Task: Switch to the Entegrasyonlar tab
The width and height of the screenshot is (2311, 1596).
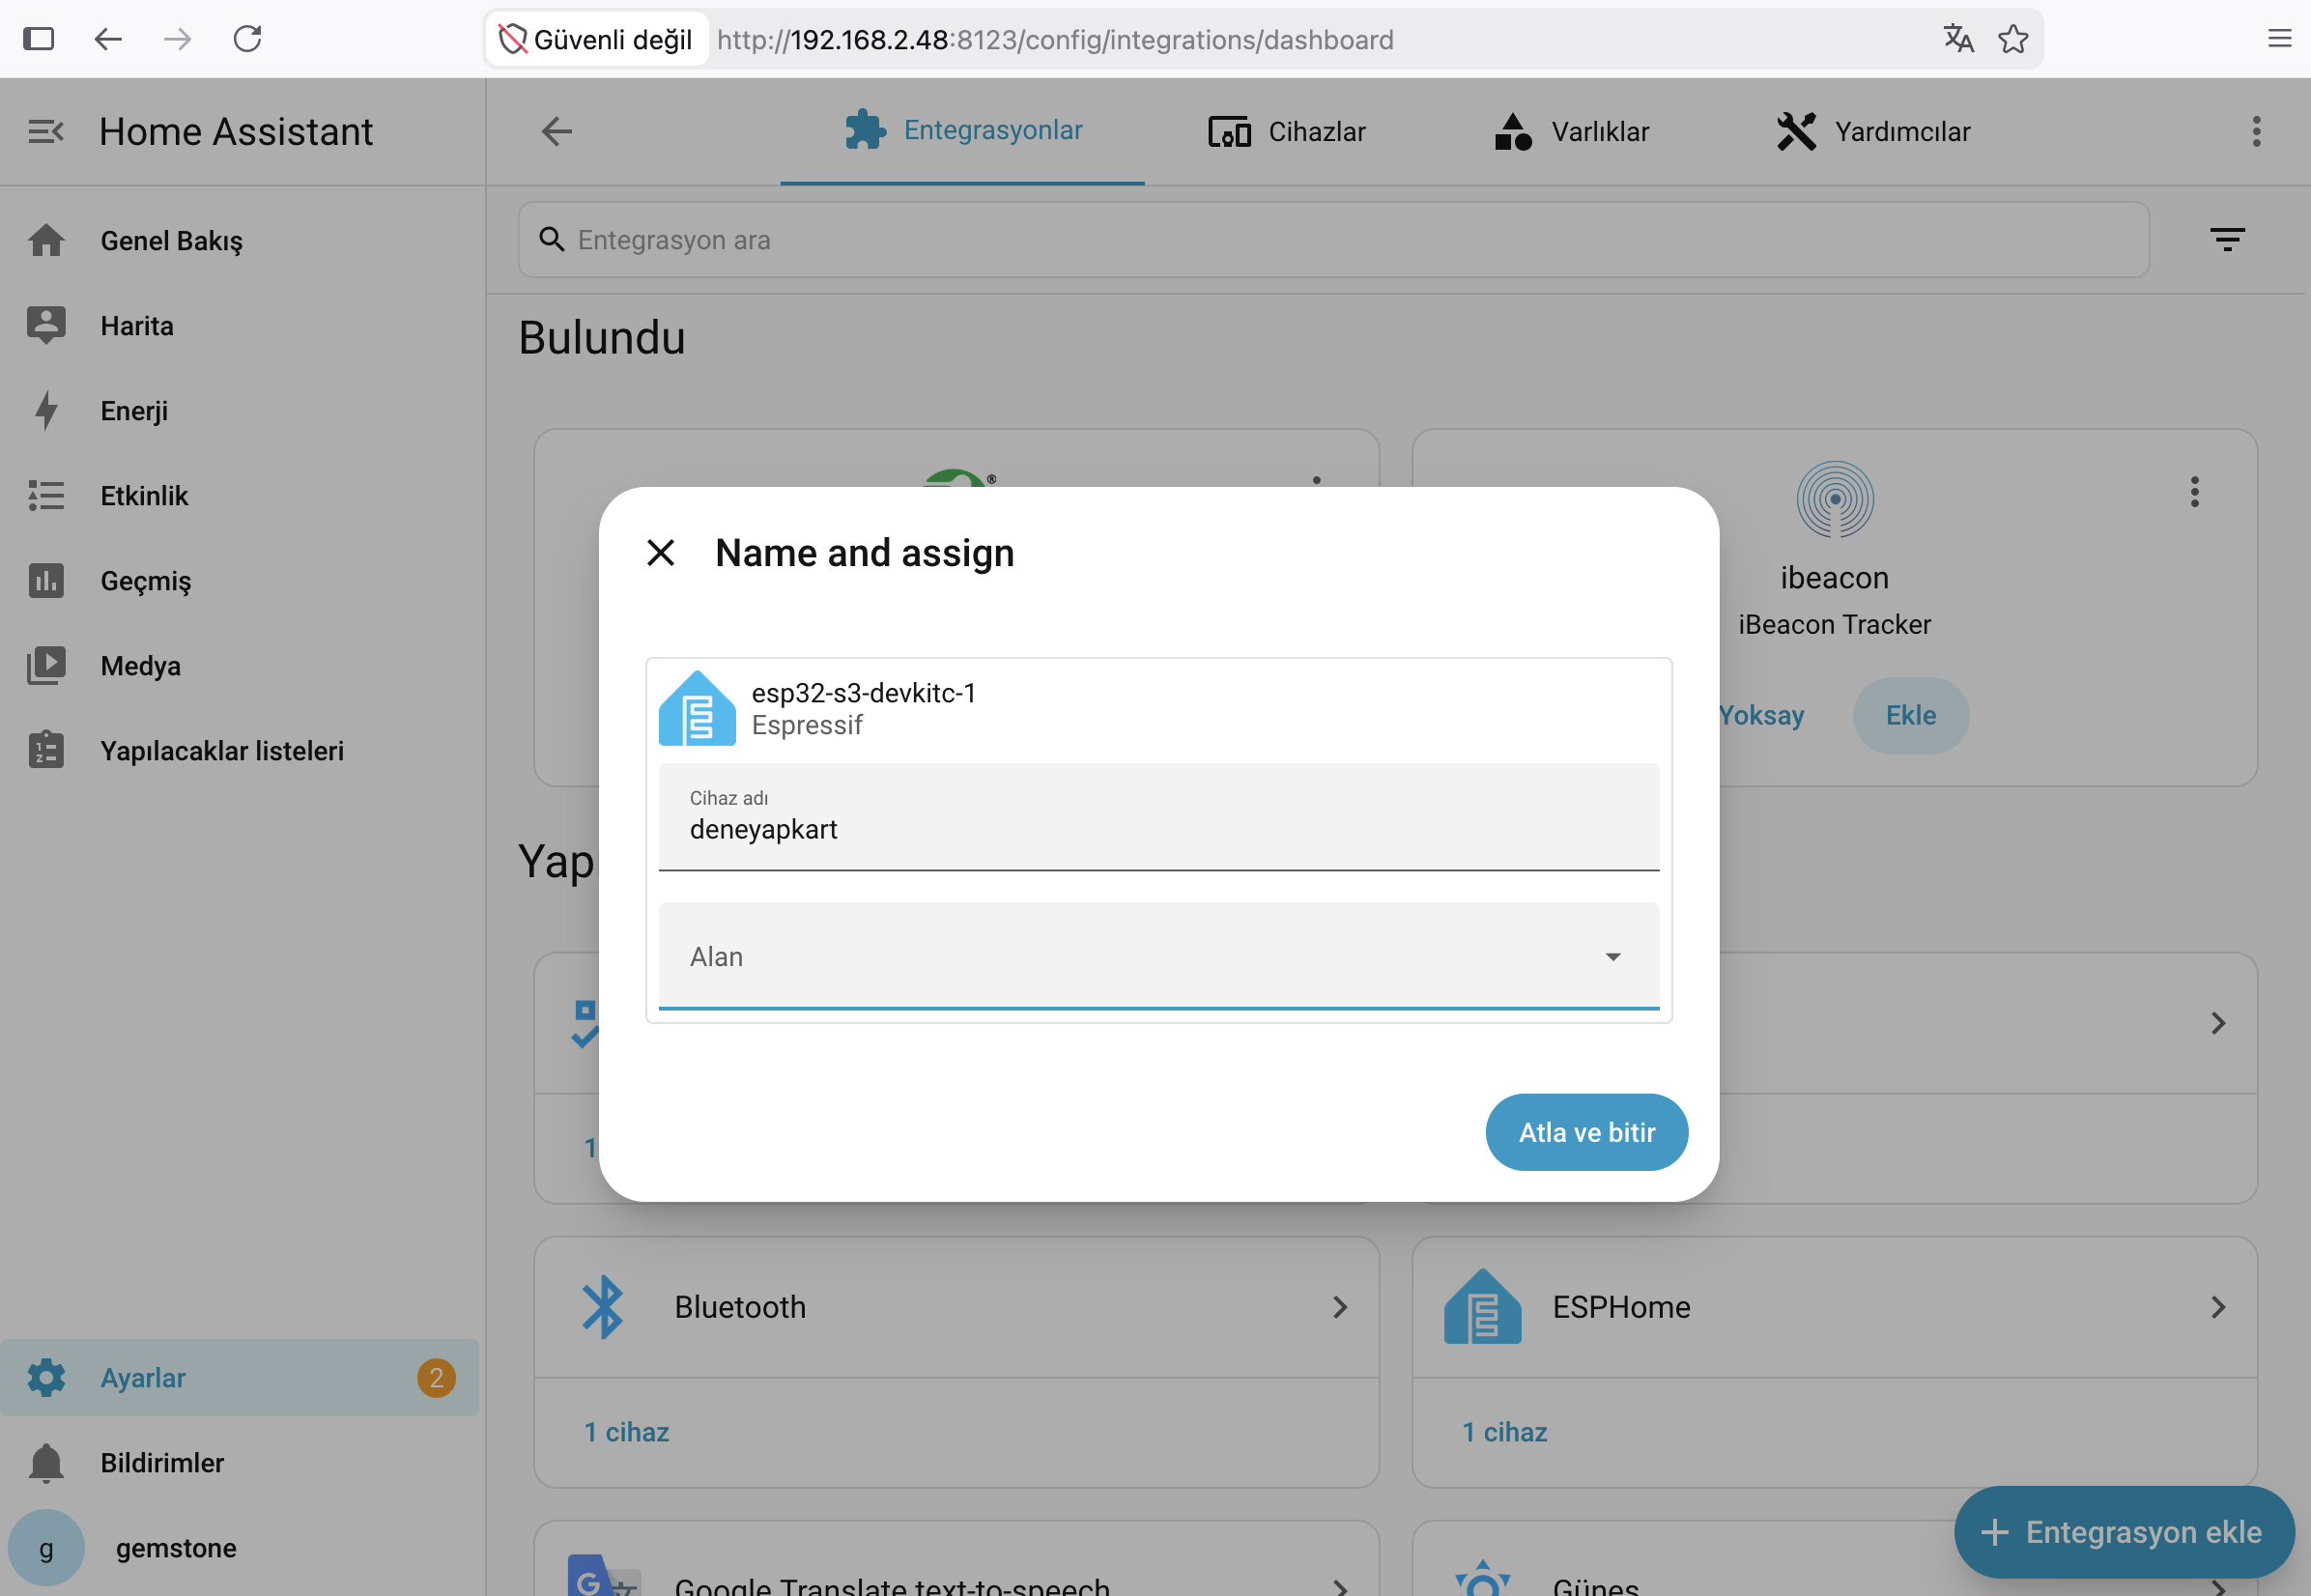Action: click(962, 131)
